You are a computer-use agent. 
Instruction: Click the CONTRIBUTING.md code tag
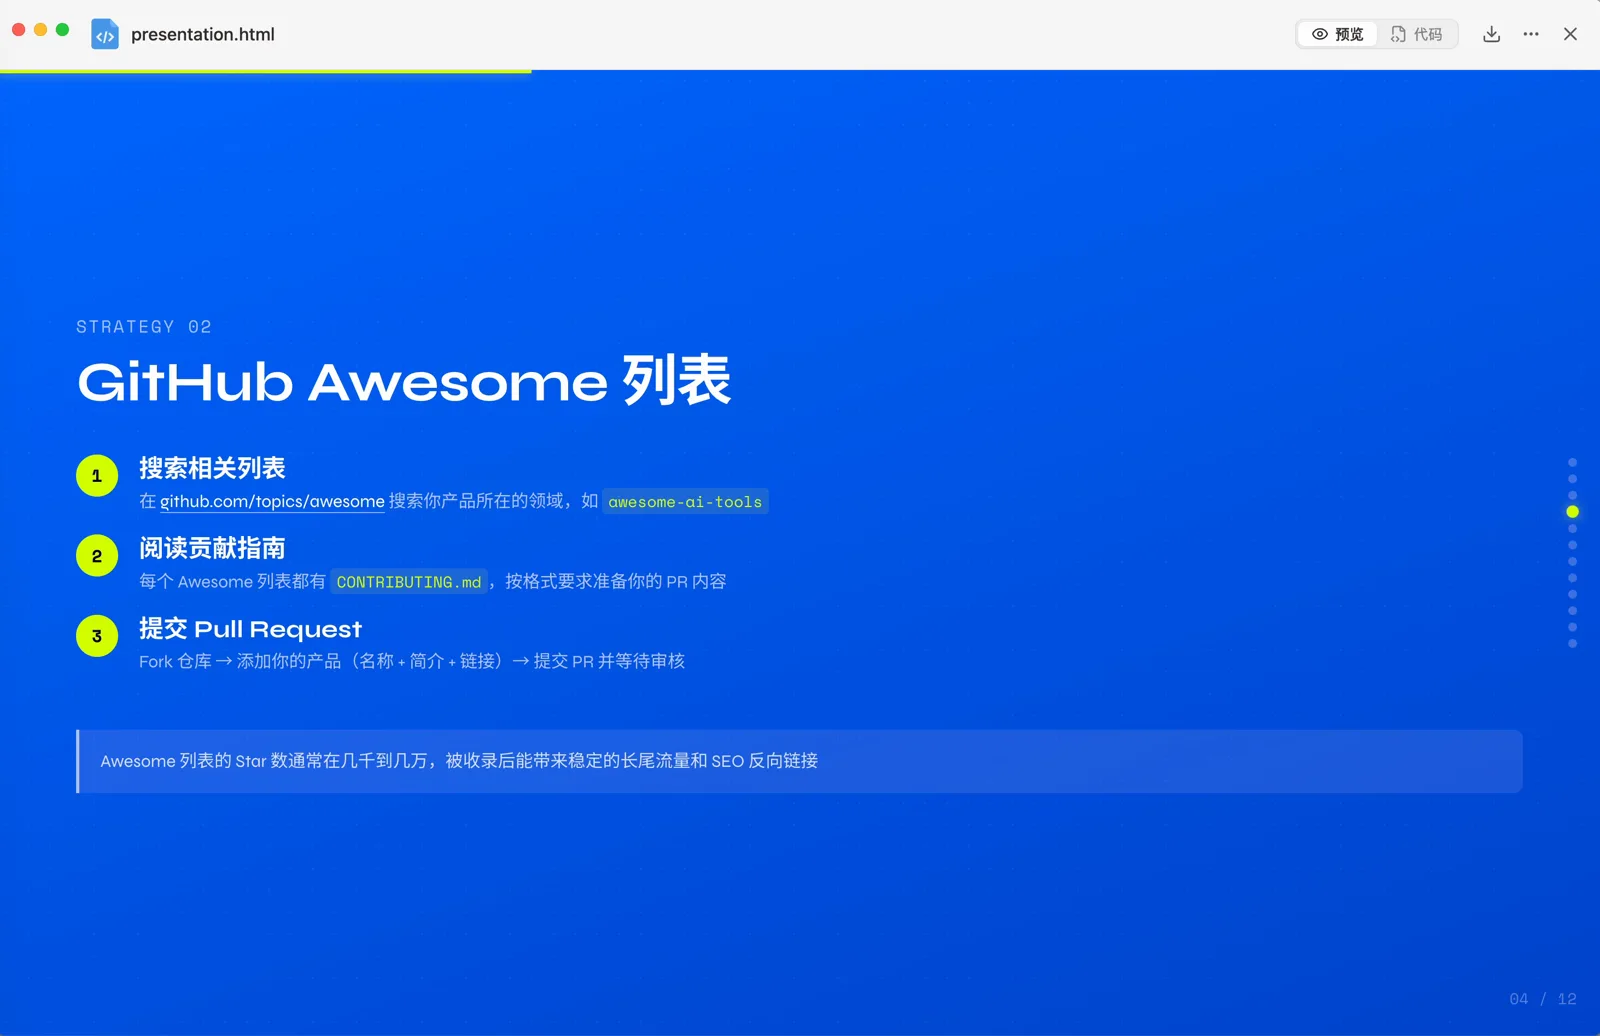click(409, 582)
